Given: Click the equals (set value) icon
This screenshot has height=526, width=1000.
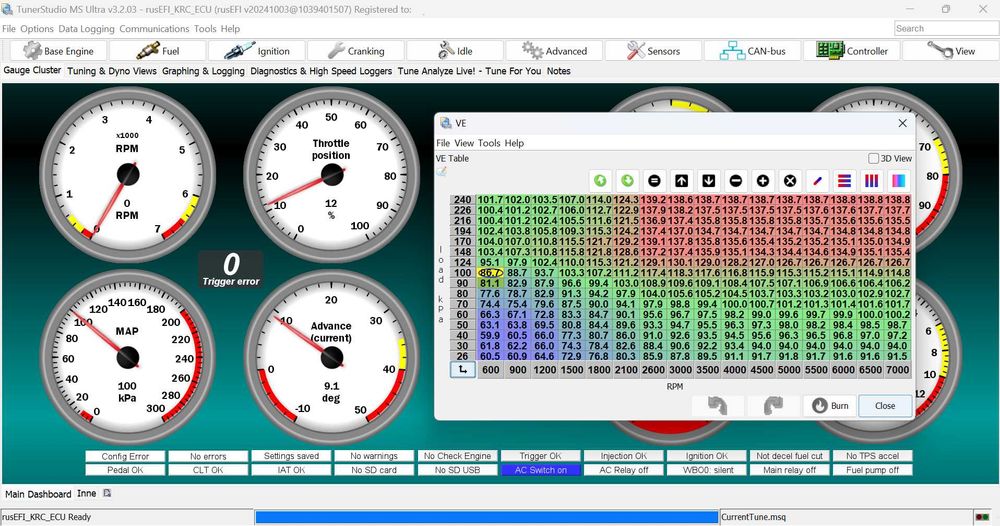Looking at the screenshot, I should (x=654, y=181).
